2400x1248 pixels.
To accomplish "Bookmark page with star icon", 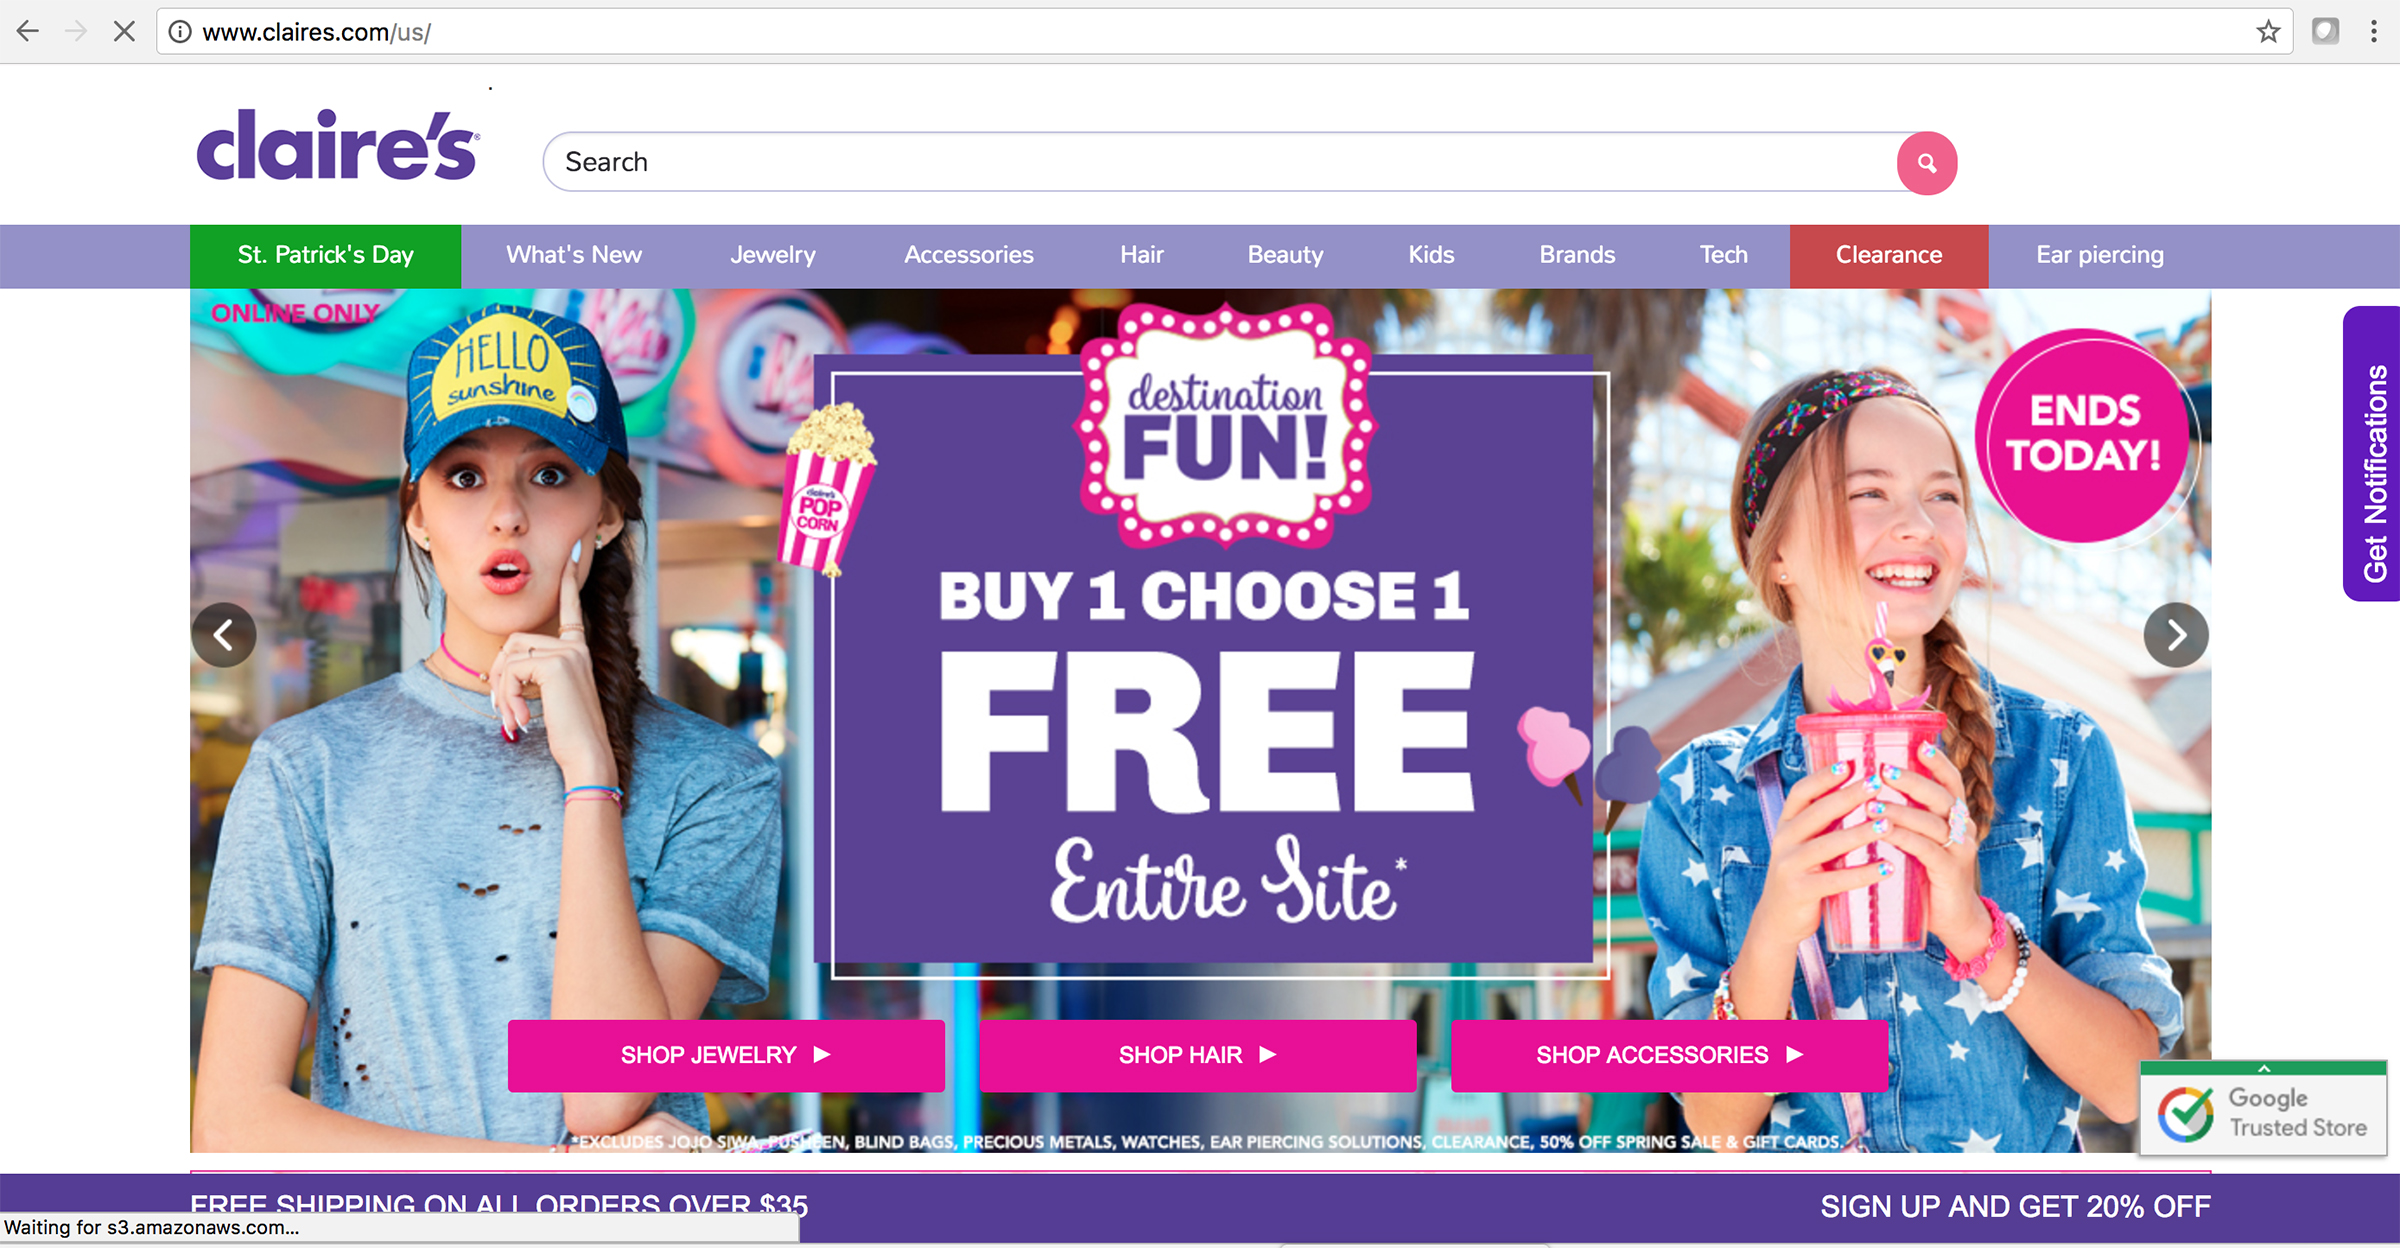I will (2268, 31).
